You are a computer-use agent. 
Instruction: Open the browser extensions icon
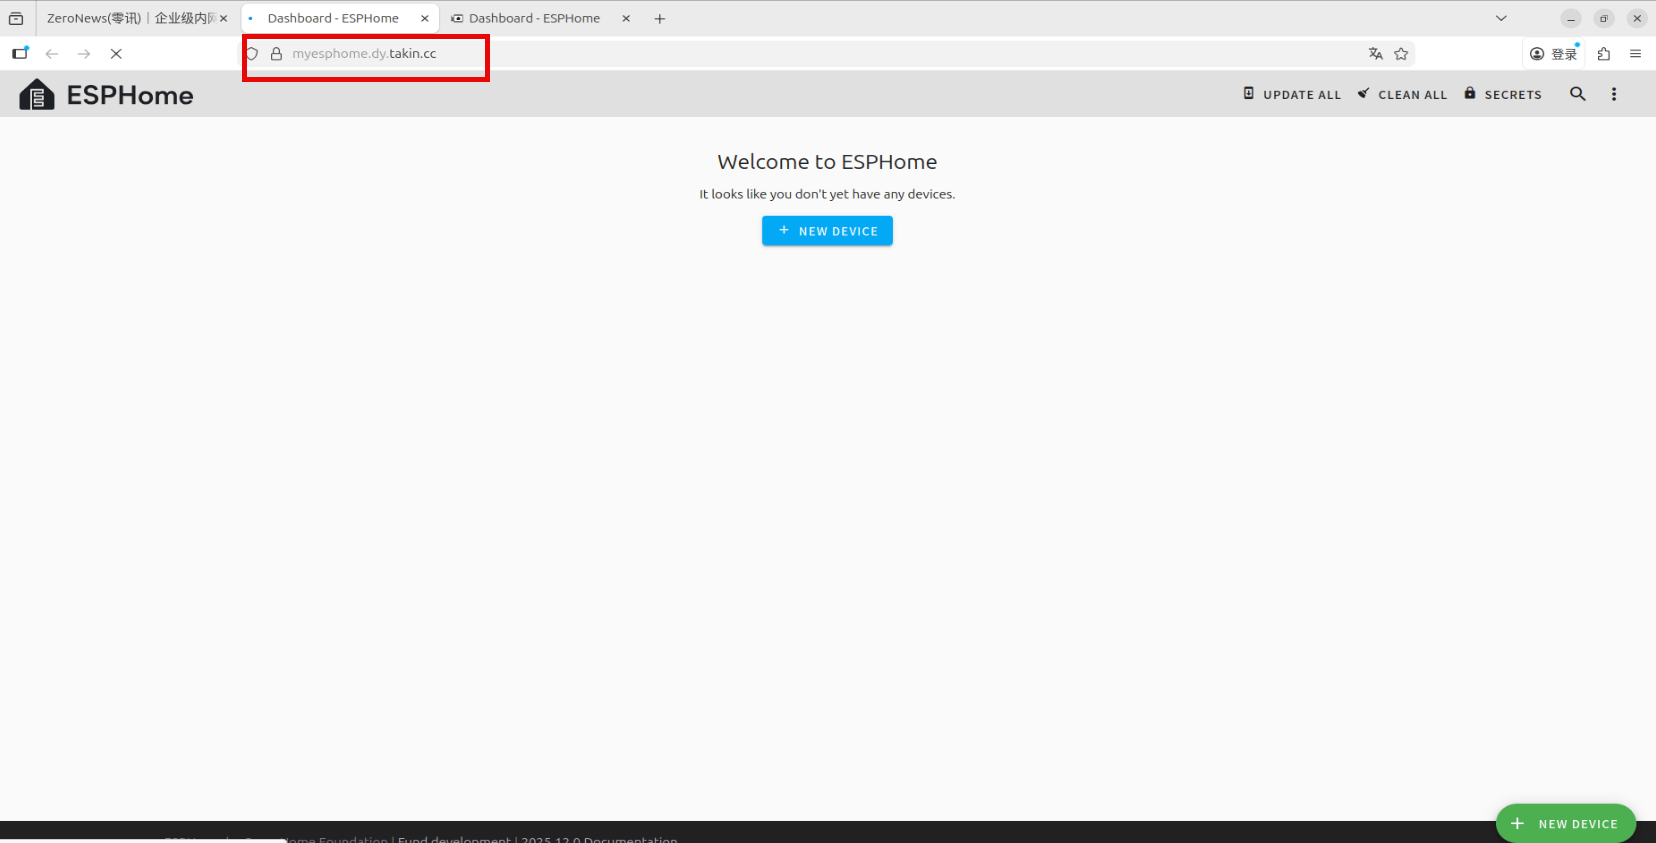click(1603, 54)
